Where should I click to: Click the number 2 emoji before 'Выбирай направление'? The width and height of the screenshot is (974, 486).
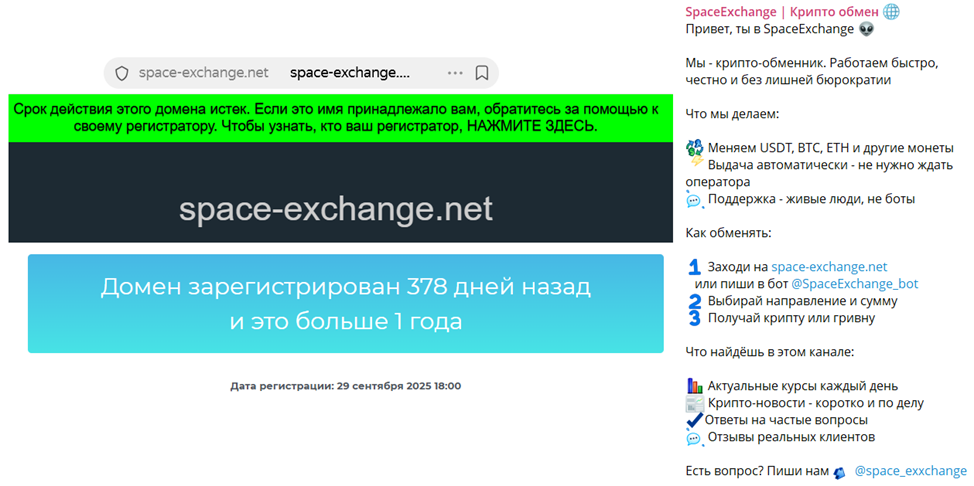tap(695, 301)
